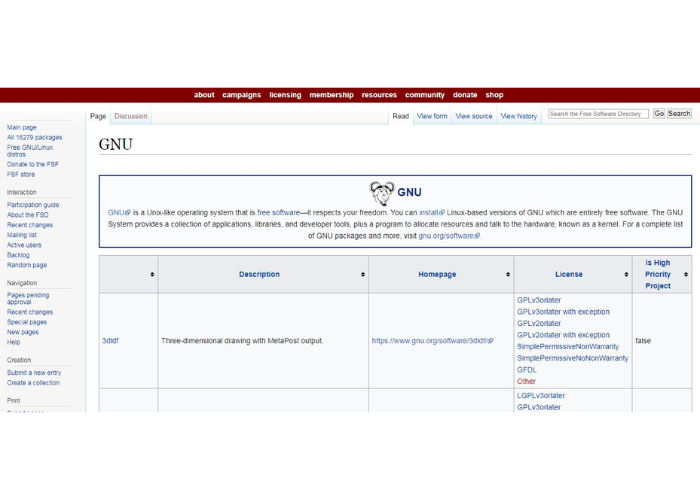Switch to the View form tab

click(432, 116)
